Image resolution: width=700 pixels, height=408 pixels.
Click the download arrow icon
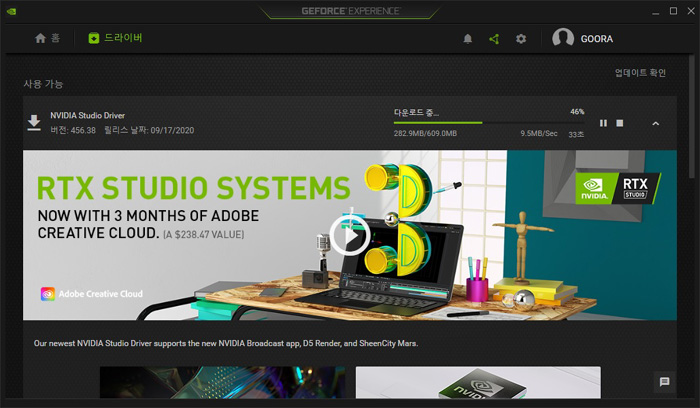point(34,123)
